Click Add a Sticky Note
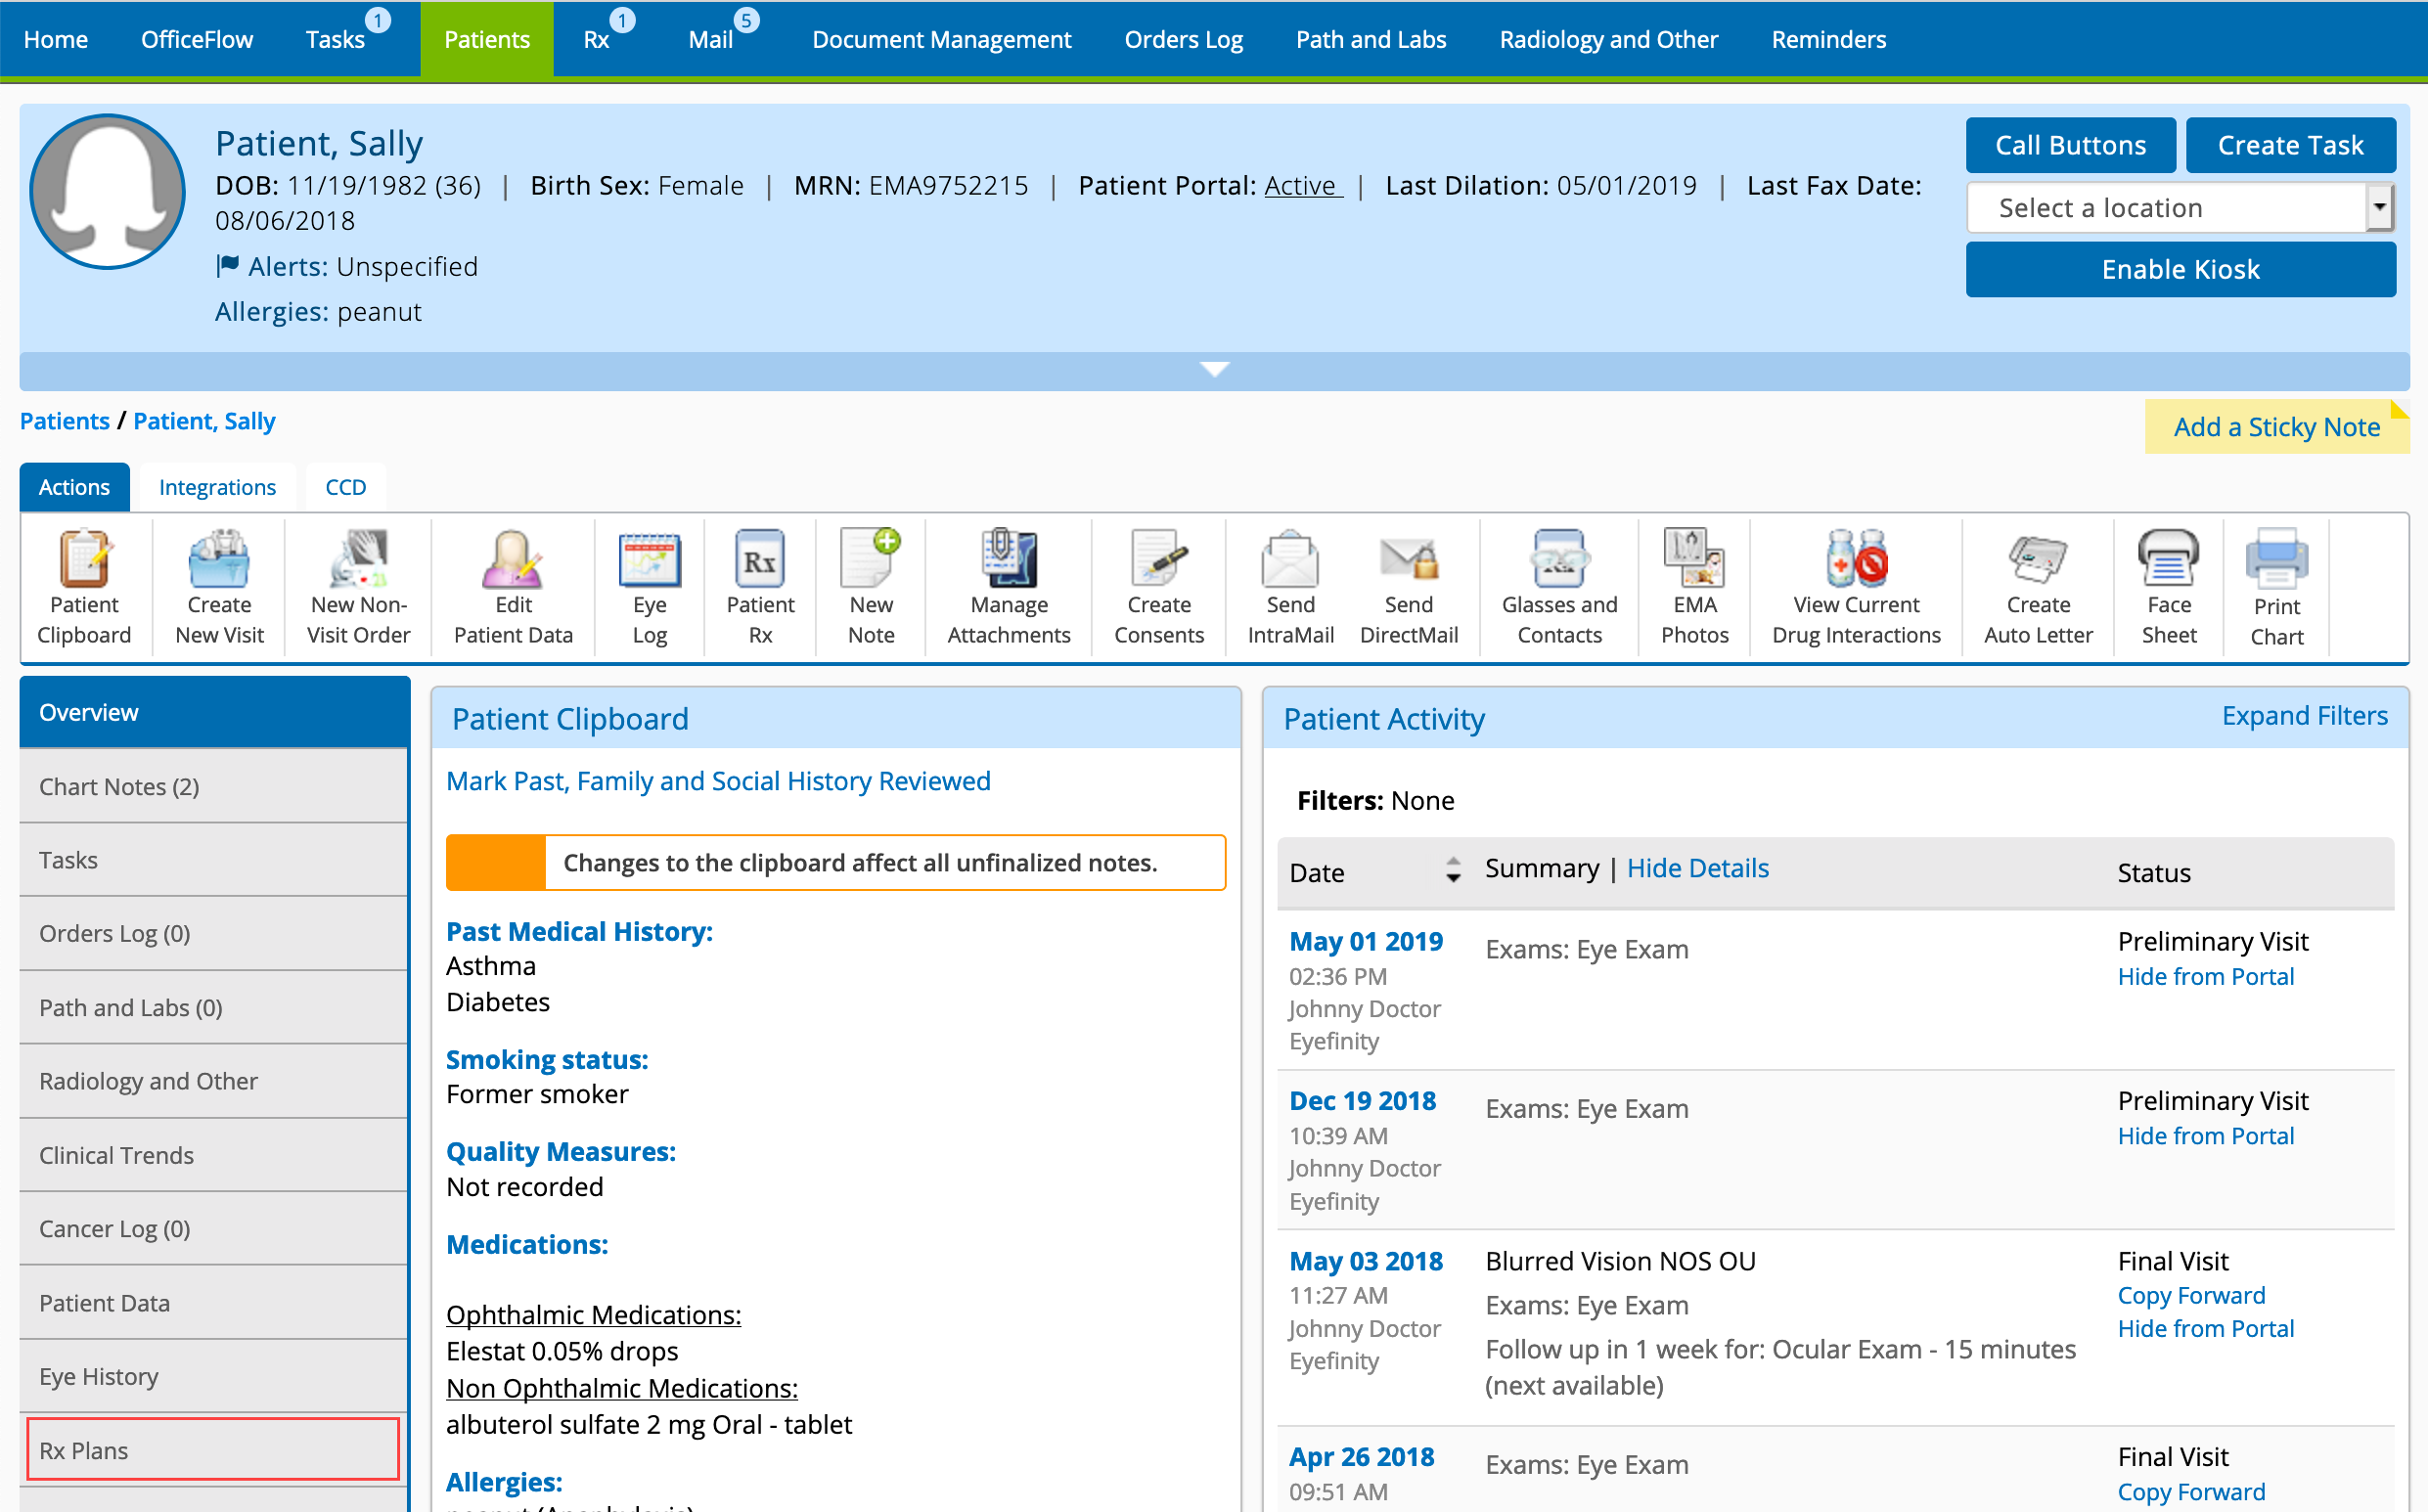 click(2275, 427)
